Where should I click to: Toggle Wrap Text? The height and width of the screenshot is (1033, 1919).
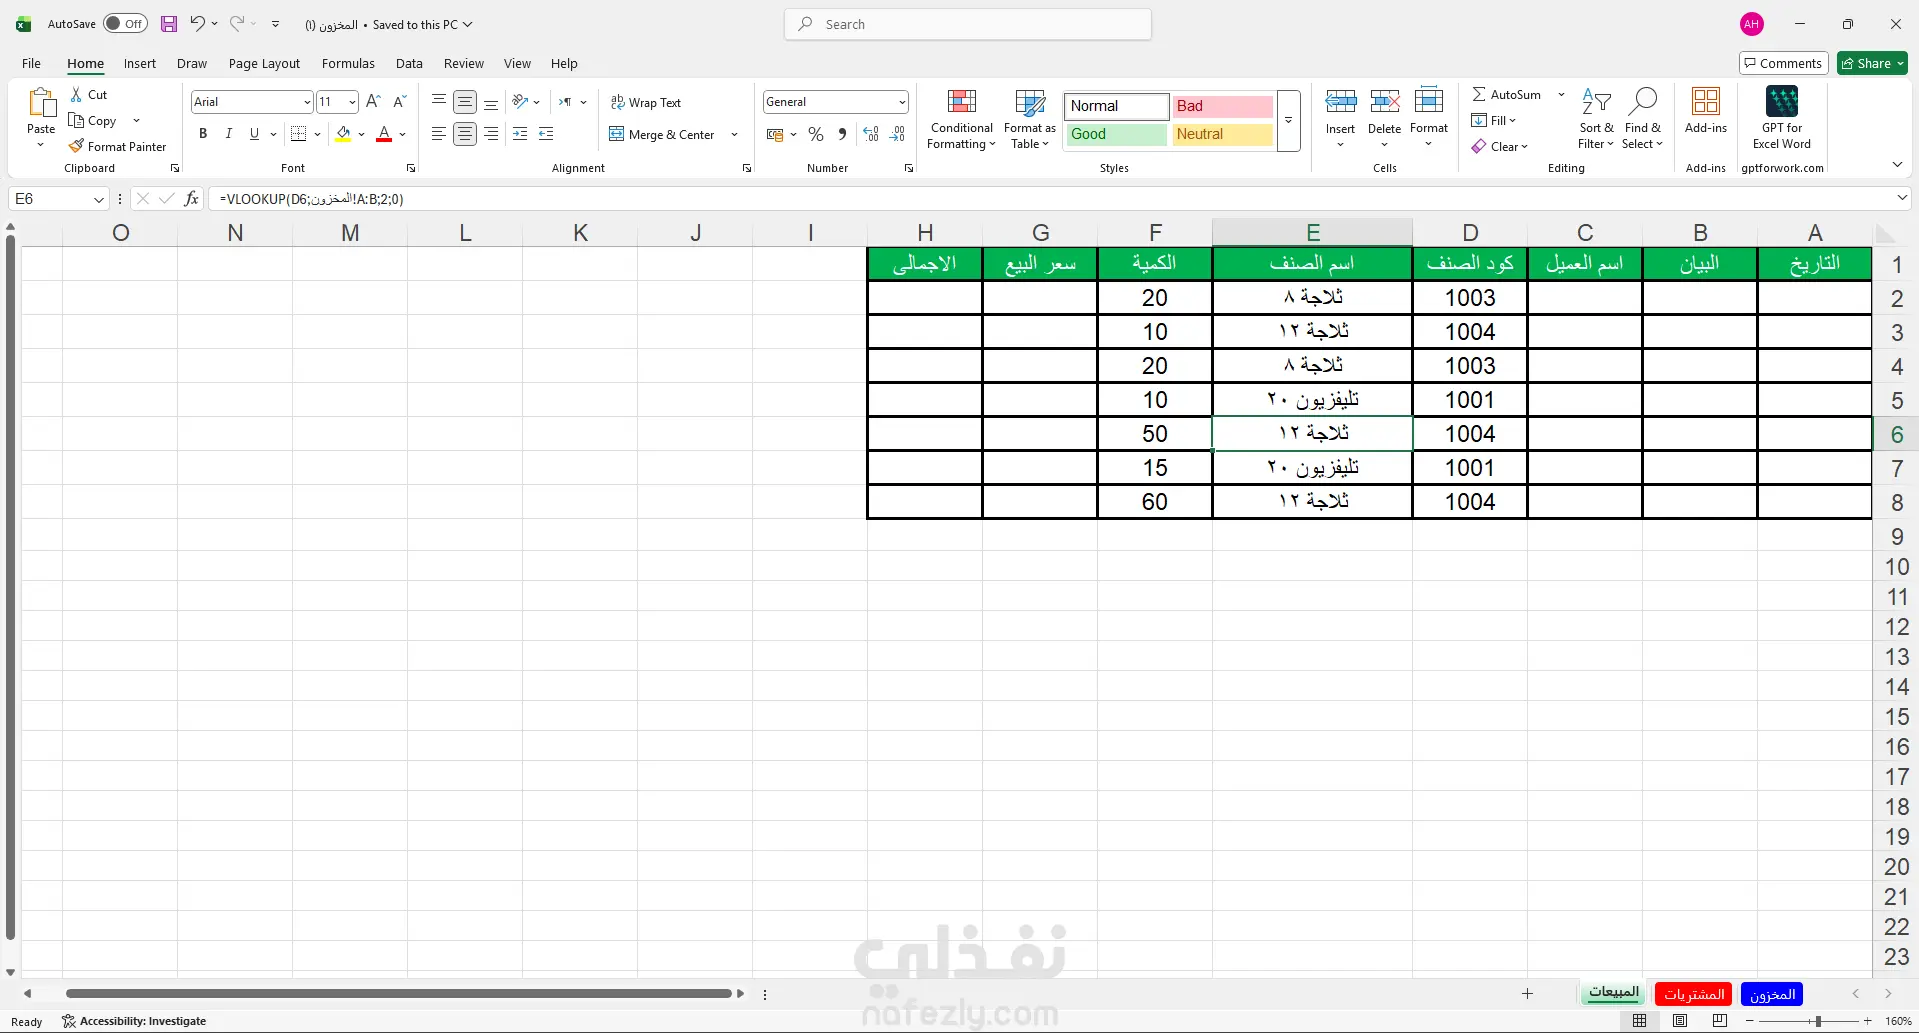[x=646, y=103]
